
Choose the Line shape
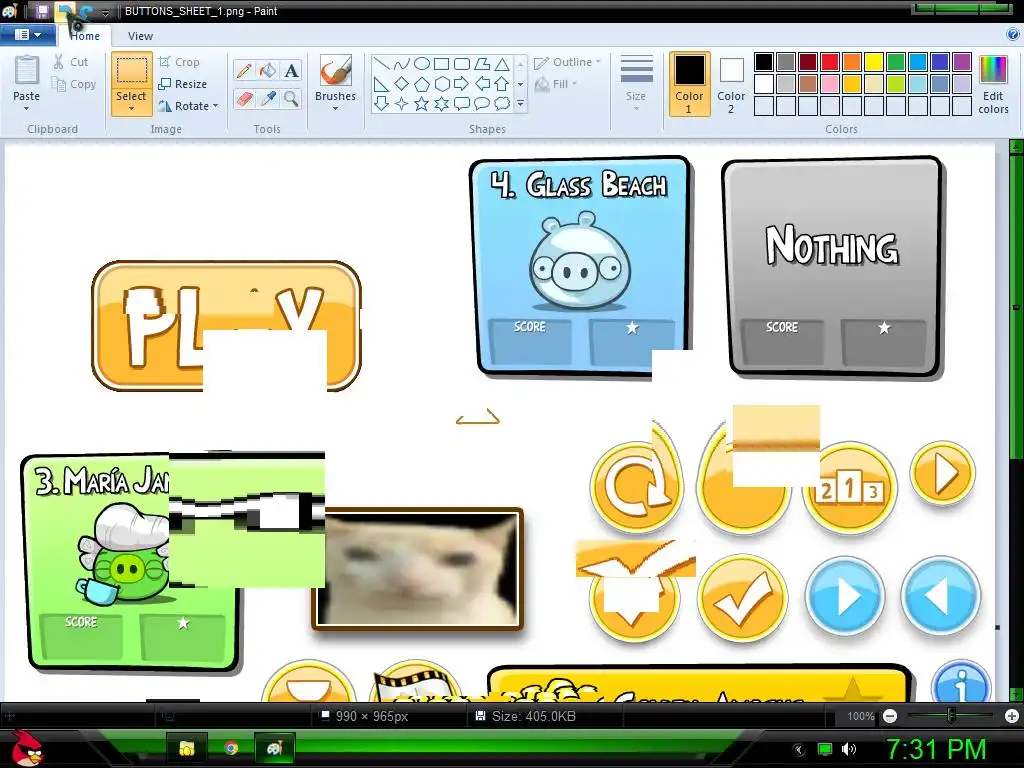coord(381,64)
